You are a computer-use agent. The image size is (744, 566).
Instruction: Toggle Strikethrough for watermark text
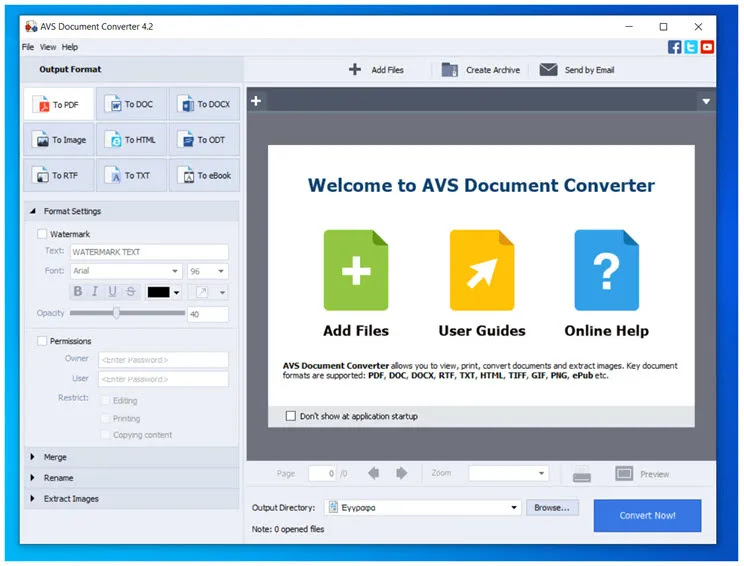(x=131, y=291)
